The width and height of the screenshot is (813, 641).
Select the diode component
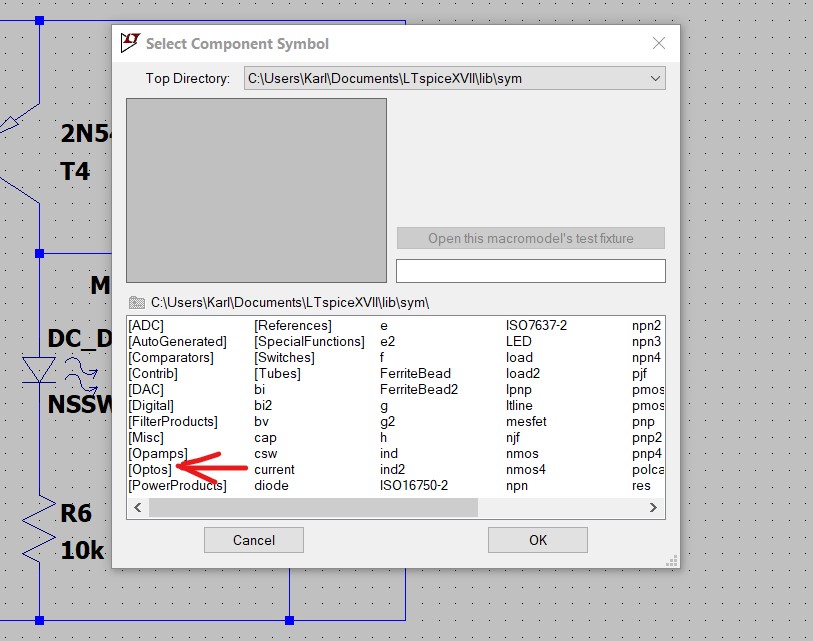[x=271, y=486]
